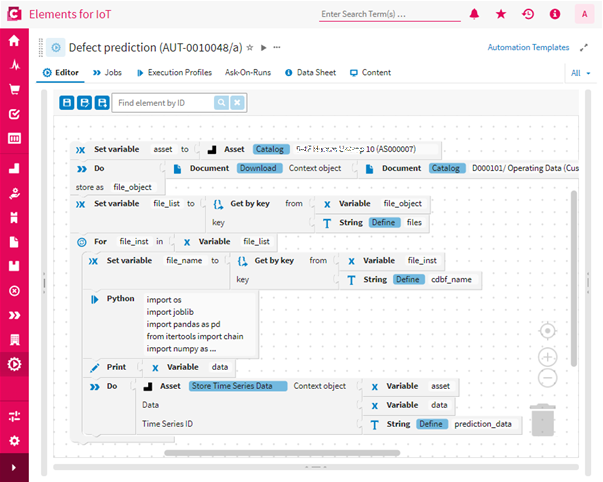
Task: Click the Elements for IoT logo
Action: [14, 14]
